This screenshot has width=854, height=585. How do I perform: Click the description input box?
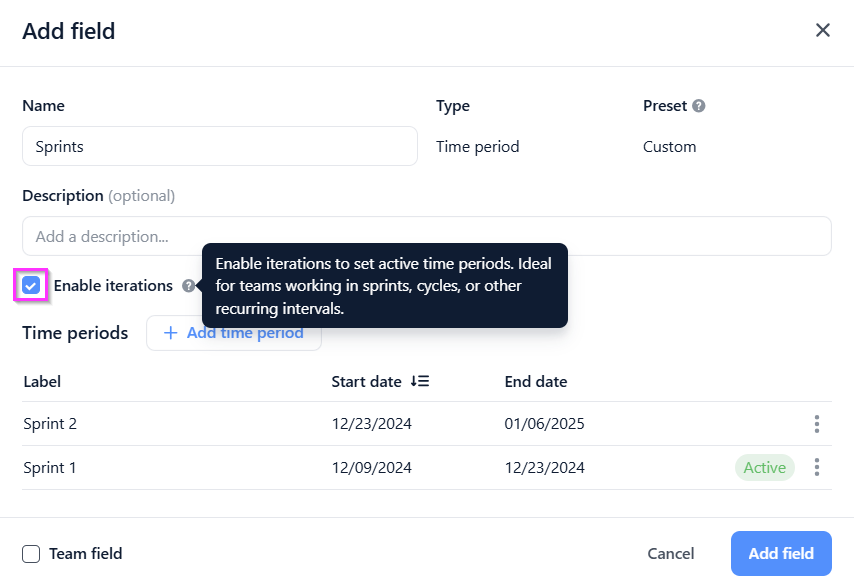[426, 236]
